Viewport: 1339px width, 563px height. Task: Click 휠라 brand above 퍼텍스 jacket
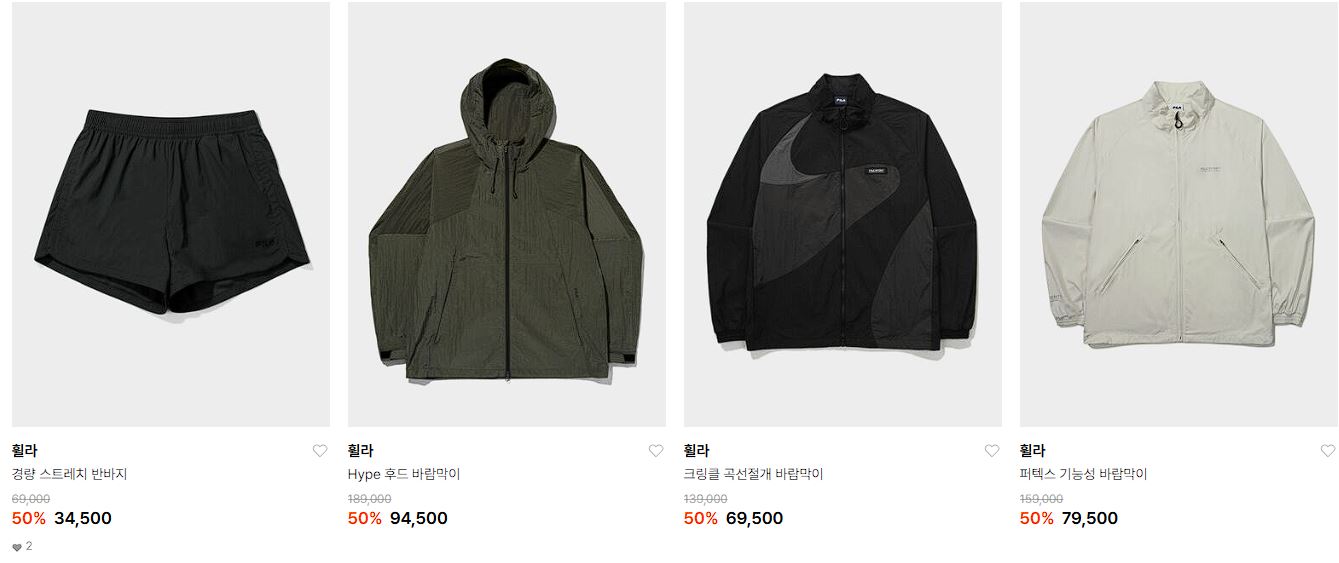click(1033, 451)
